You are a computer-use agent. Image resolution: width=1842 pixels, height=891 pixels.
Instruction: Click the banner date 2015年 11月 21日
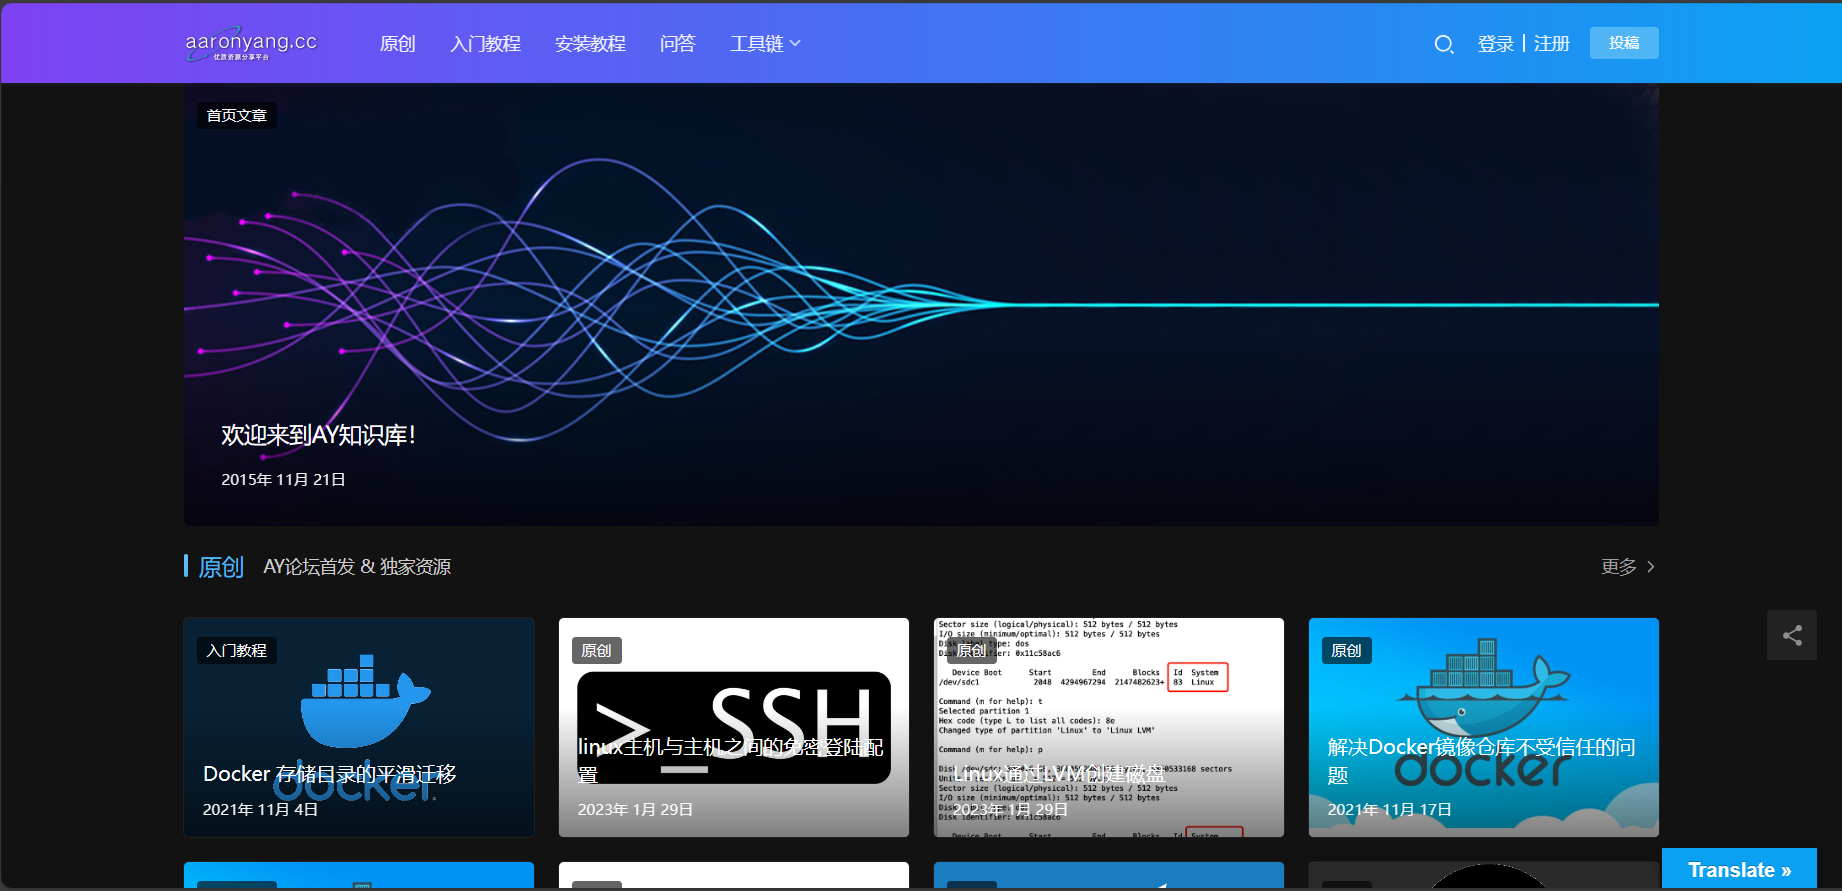coord(283,480)
